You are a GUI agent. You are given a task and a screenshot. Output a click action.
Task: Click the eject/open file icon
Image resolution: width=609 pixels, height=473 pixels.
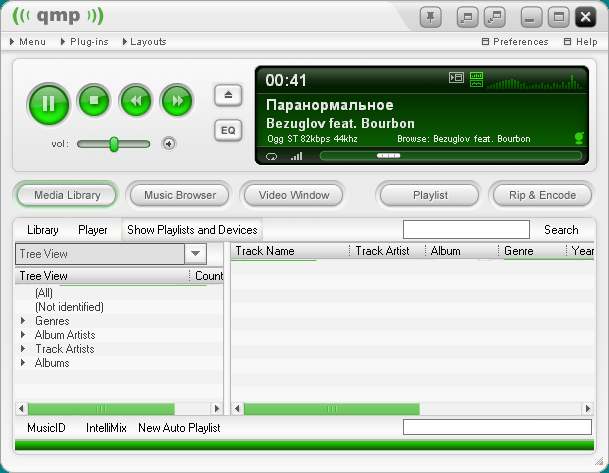click(x=227, y=95)
